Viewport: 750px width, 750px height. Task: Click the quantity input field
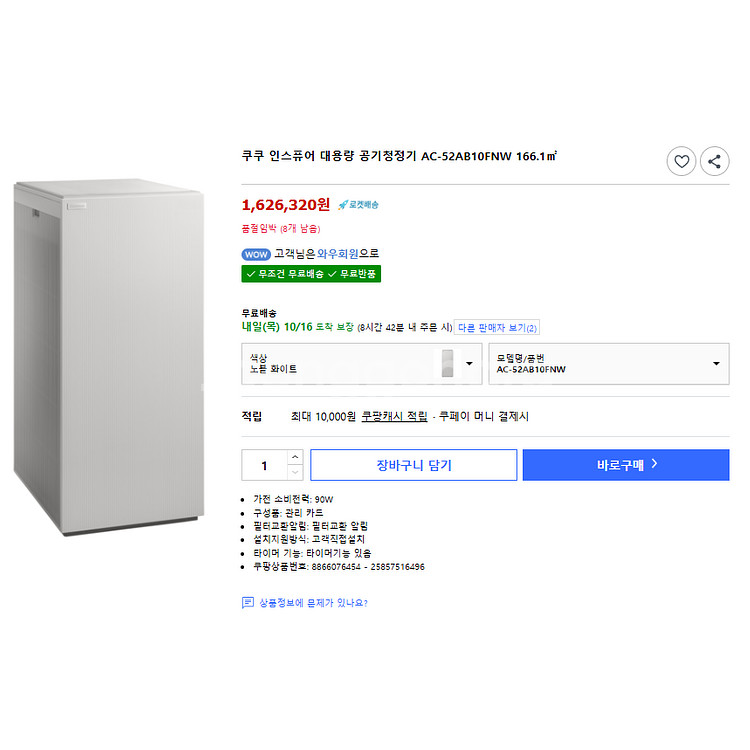click(x=265, y=465)
